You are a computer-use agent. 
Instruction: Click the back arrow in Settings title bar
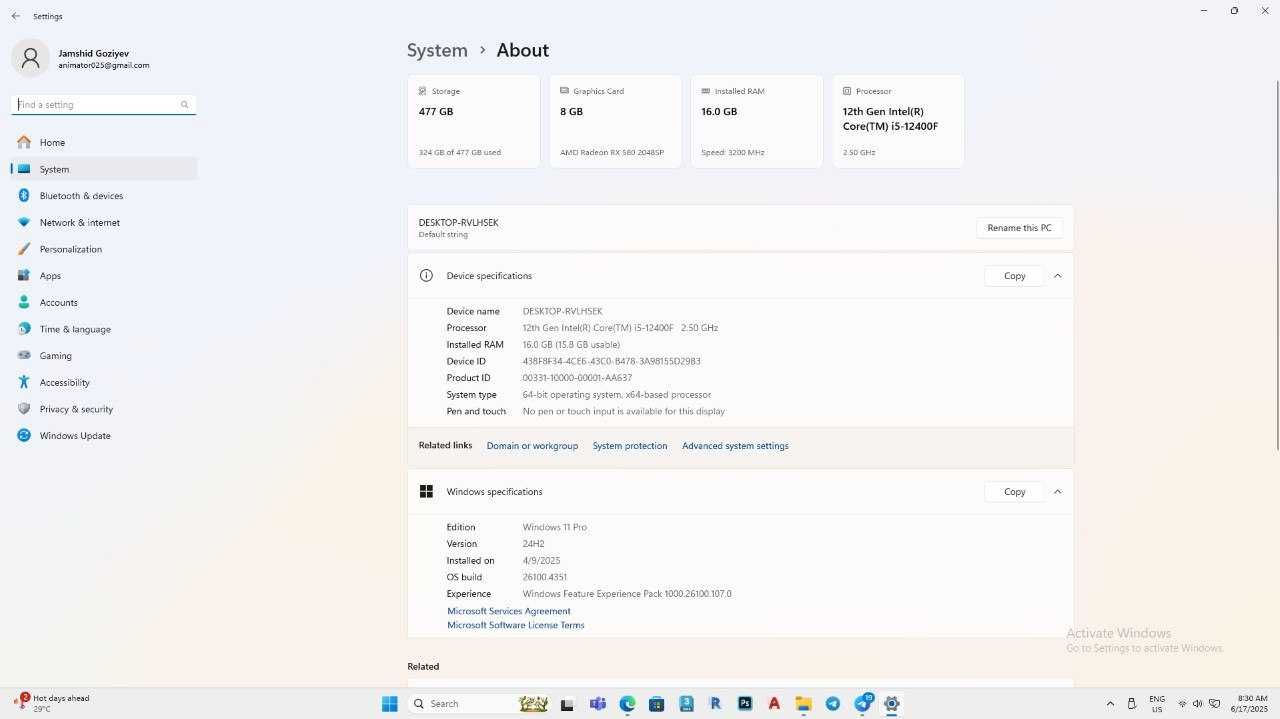(x=15, y=16)
